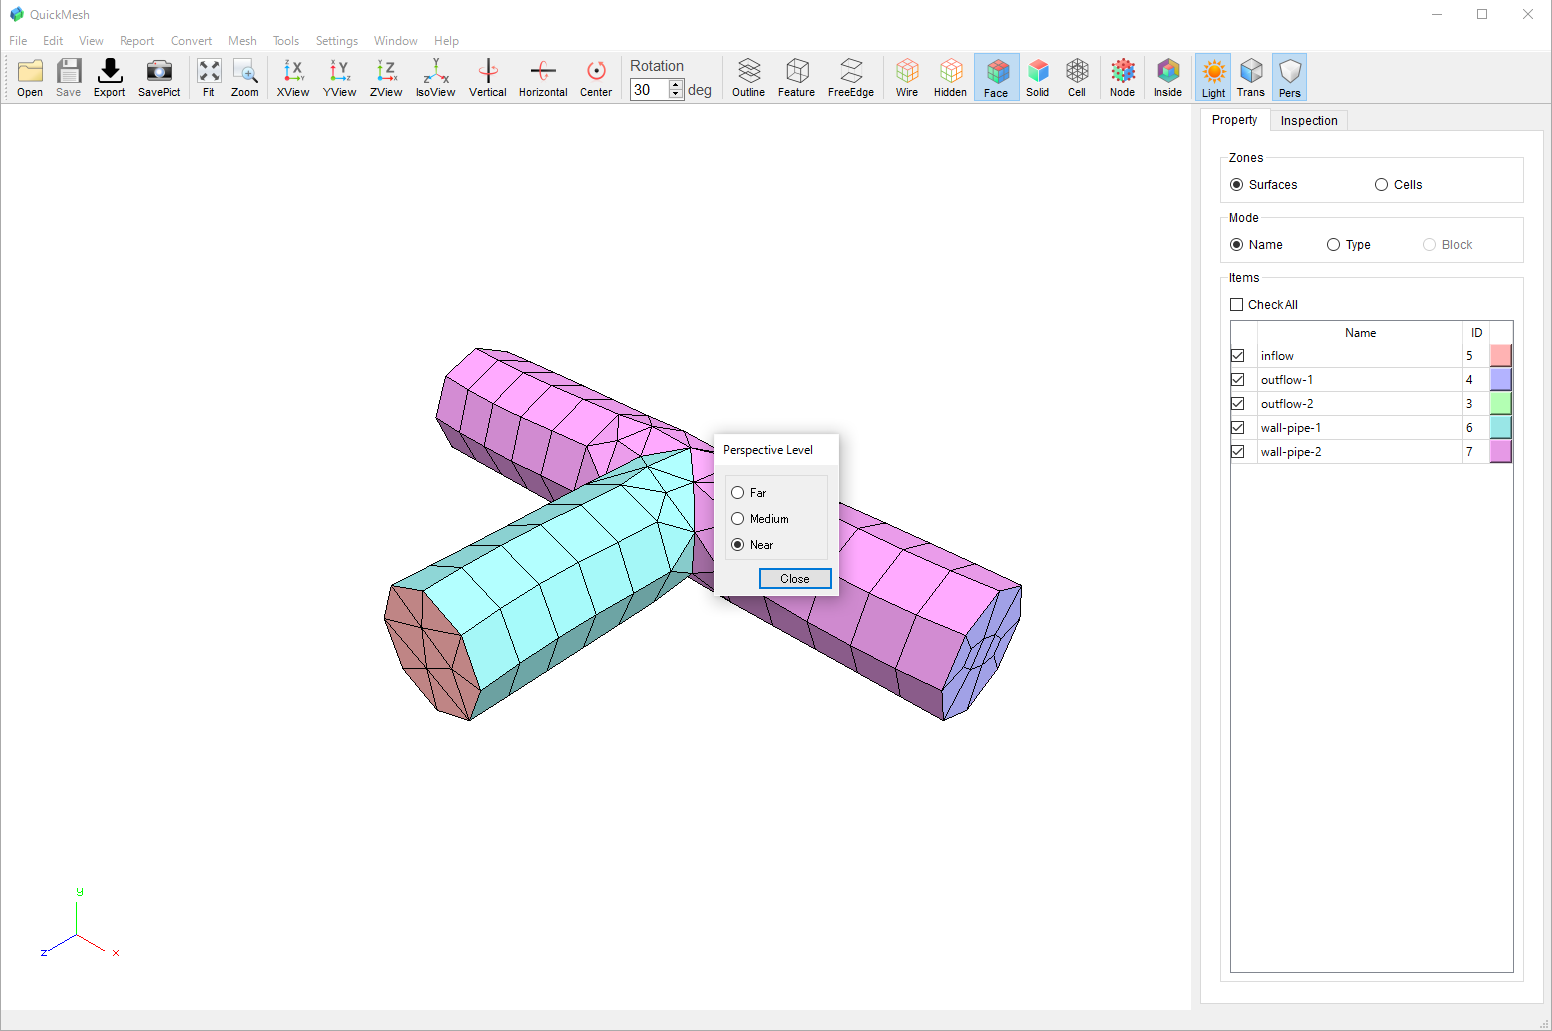1552x1031 pixels.
Task: Rotate about the Horizontal axis
Action: tap(543, 77)
